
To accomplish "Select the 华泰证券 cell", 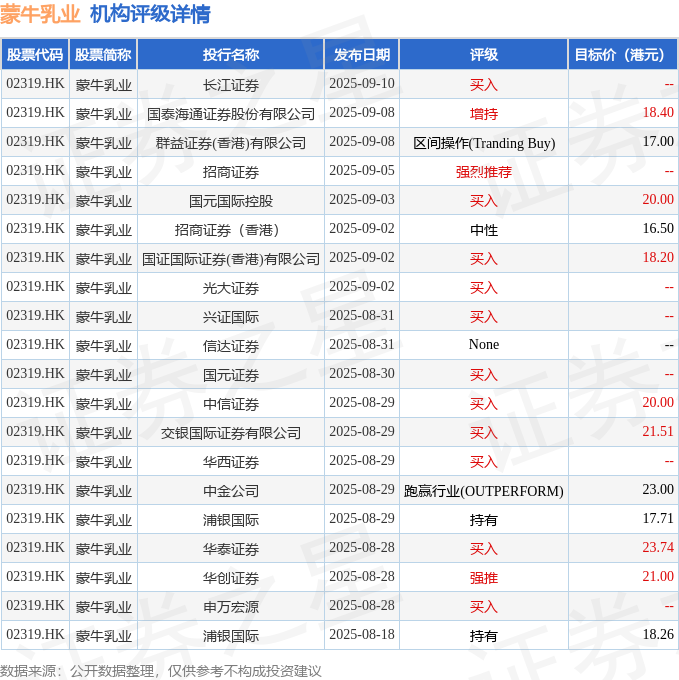I will click(231, 549).
